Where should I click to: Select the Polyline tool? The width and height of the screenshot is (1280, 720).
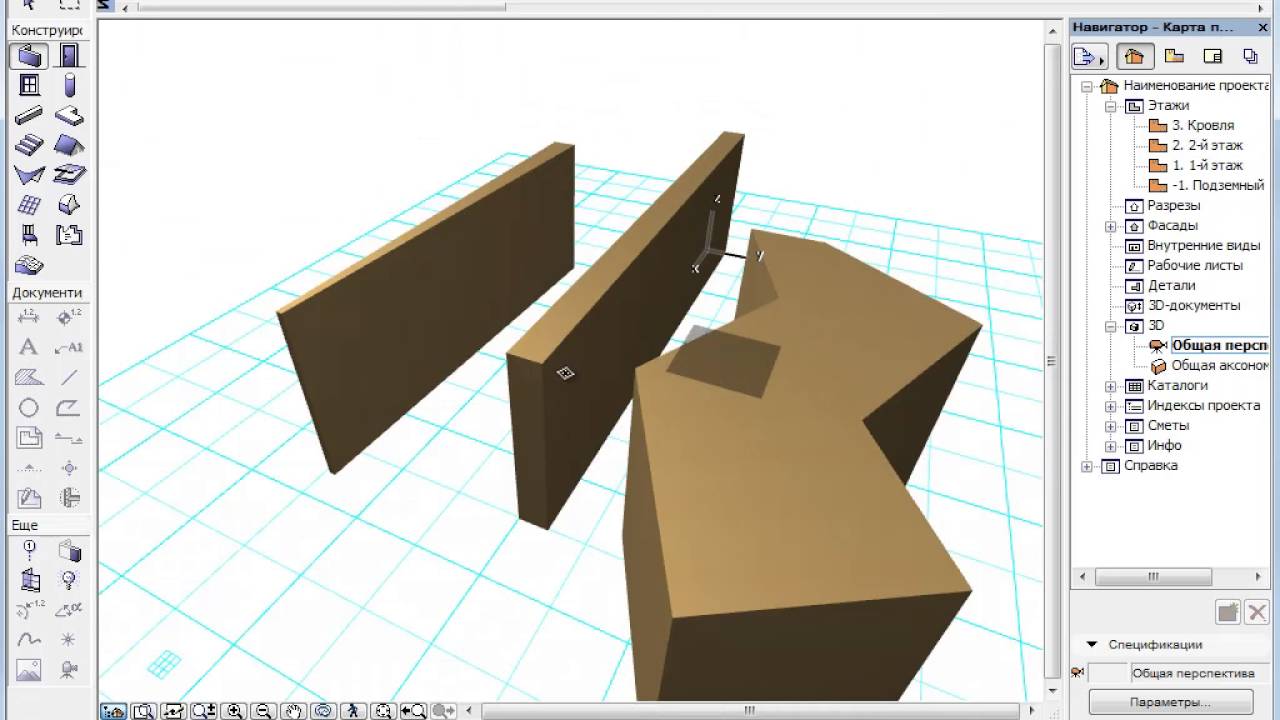pyautogui.click(x=69, y=407)
